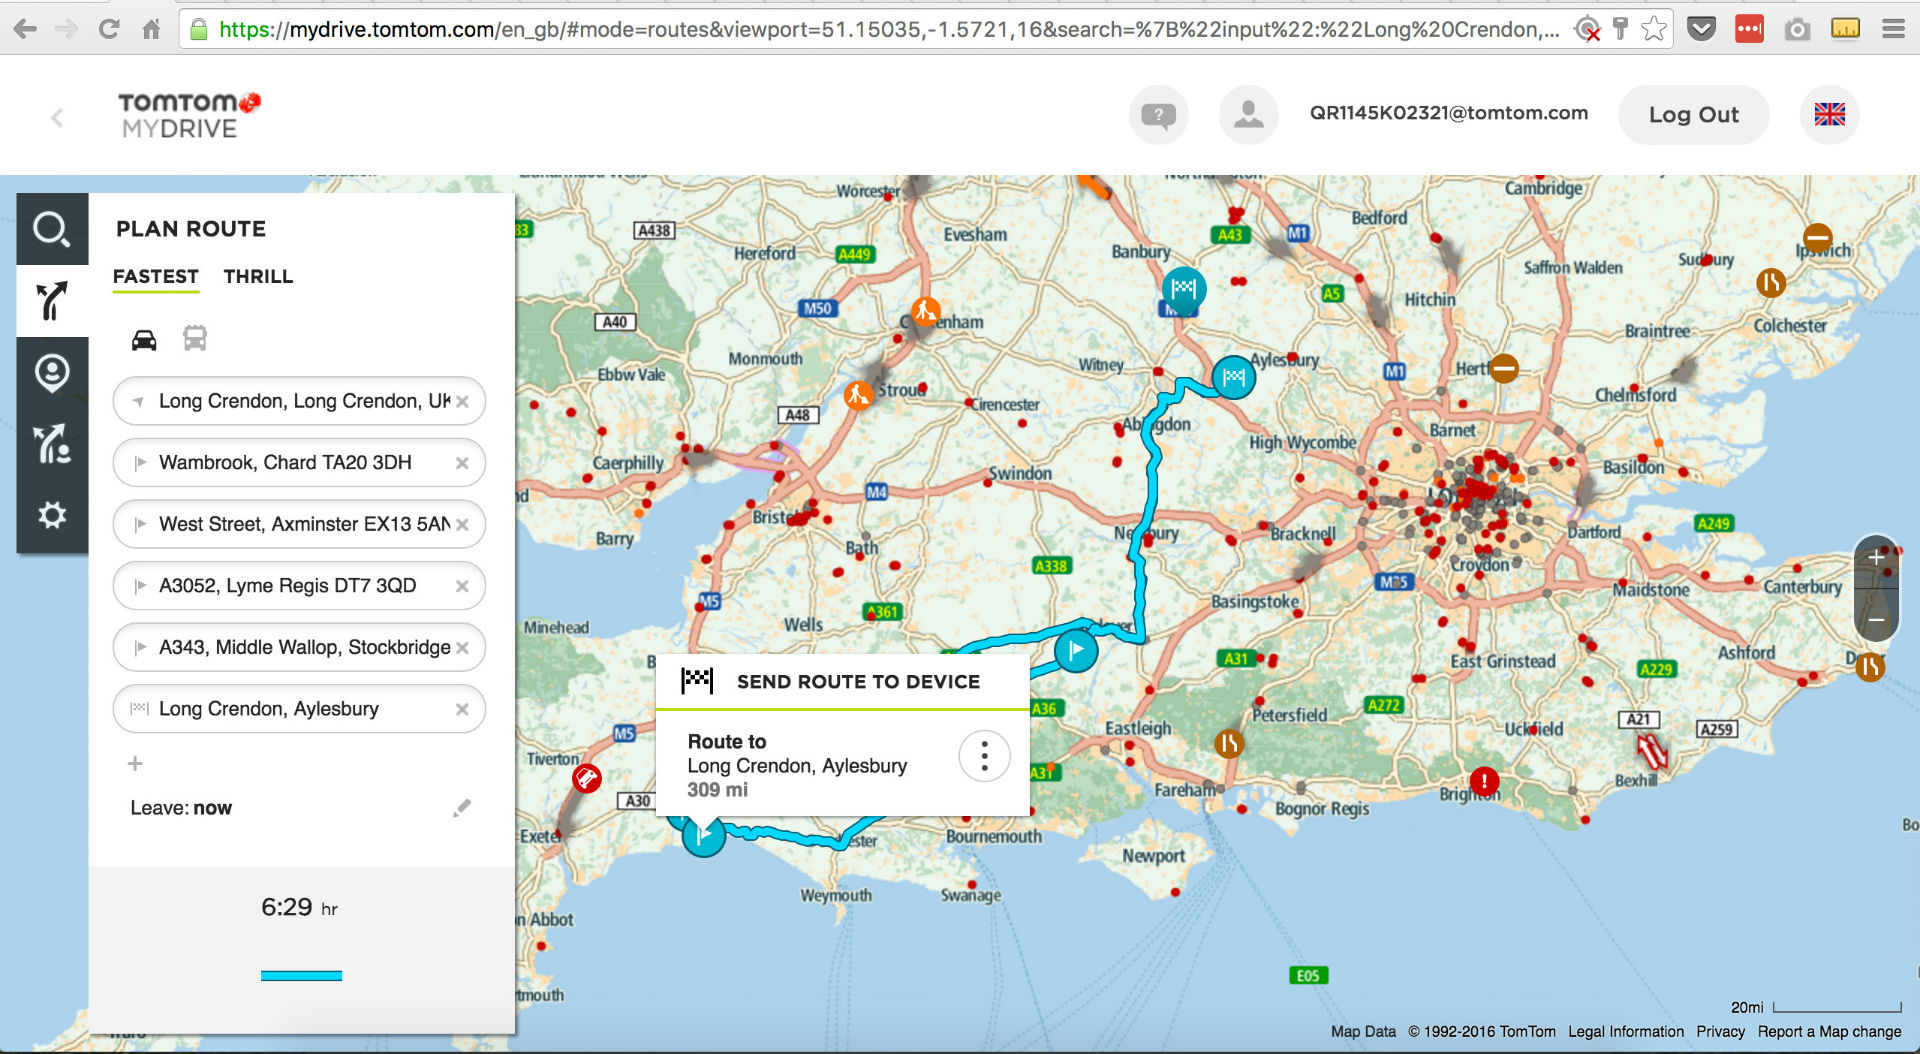This screenshot has height=1054, width=1920.
Task: Open the UK flag language selector
Action: 1829,115
